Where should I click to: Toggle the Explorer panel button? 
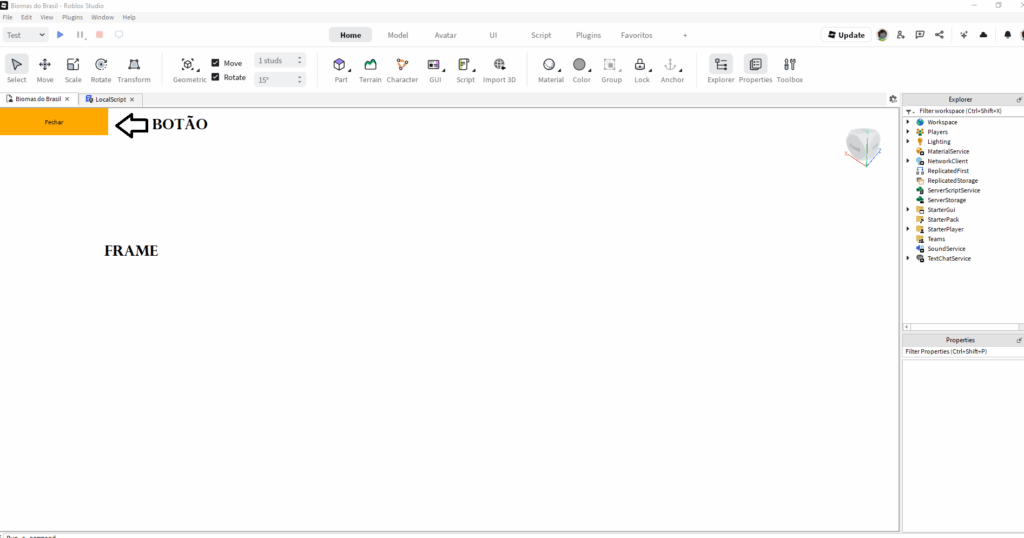click(721, 69)
